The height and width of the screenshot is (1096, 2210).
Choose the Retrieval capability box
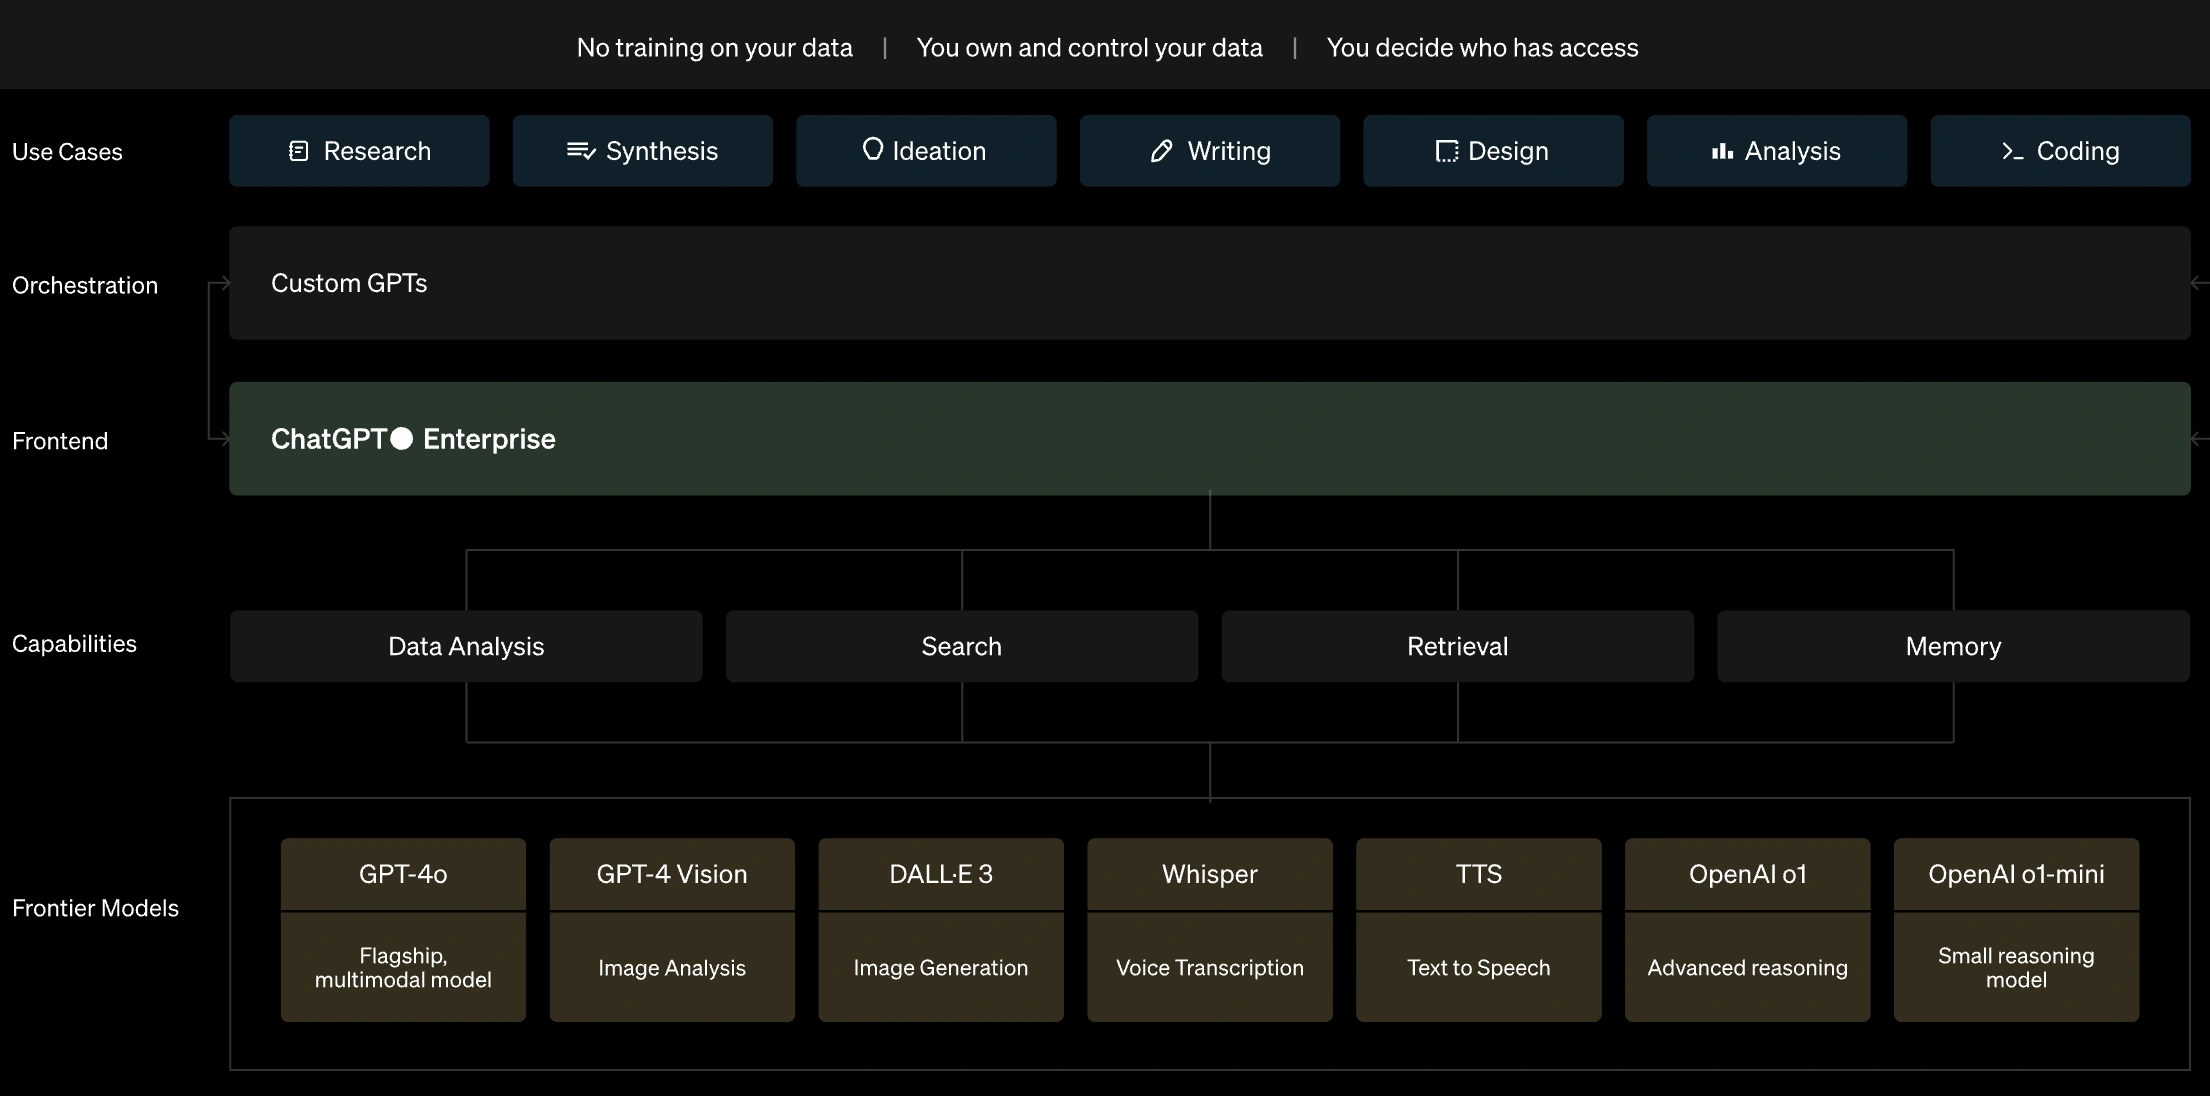pyautogui.click(x=1458, y=647)
